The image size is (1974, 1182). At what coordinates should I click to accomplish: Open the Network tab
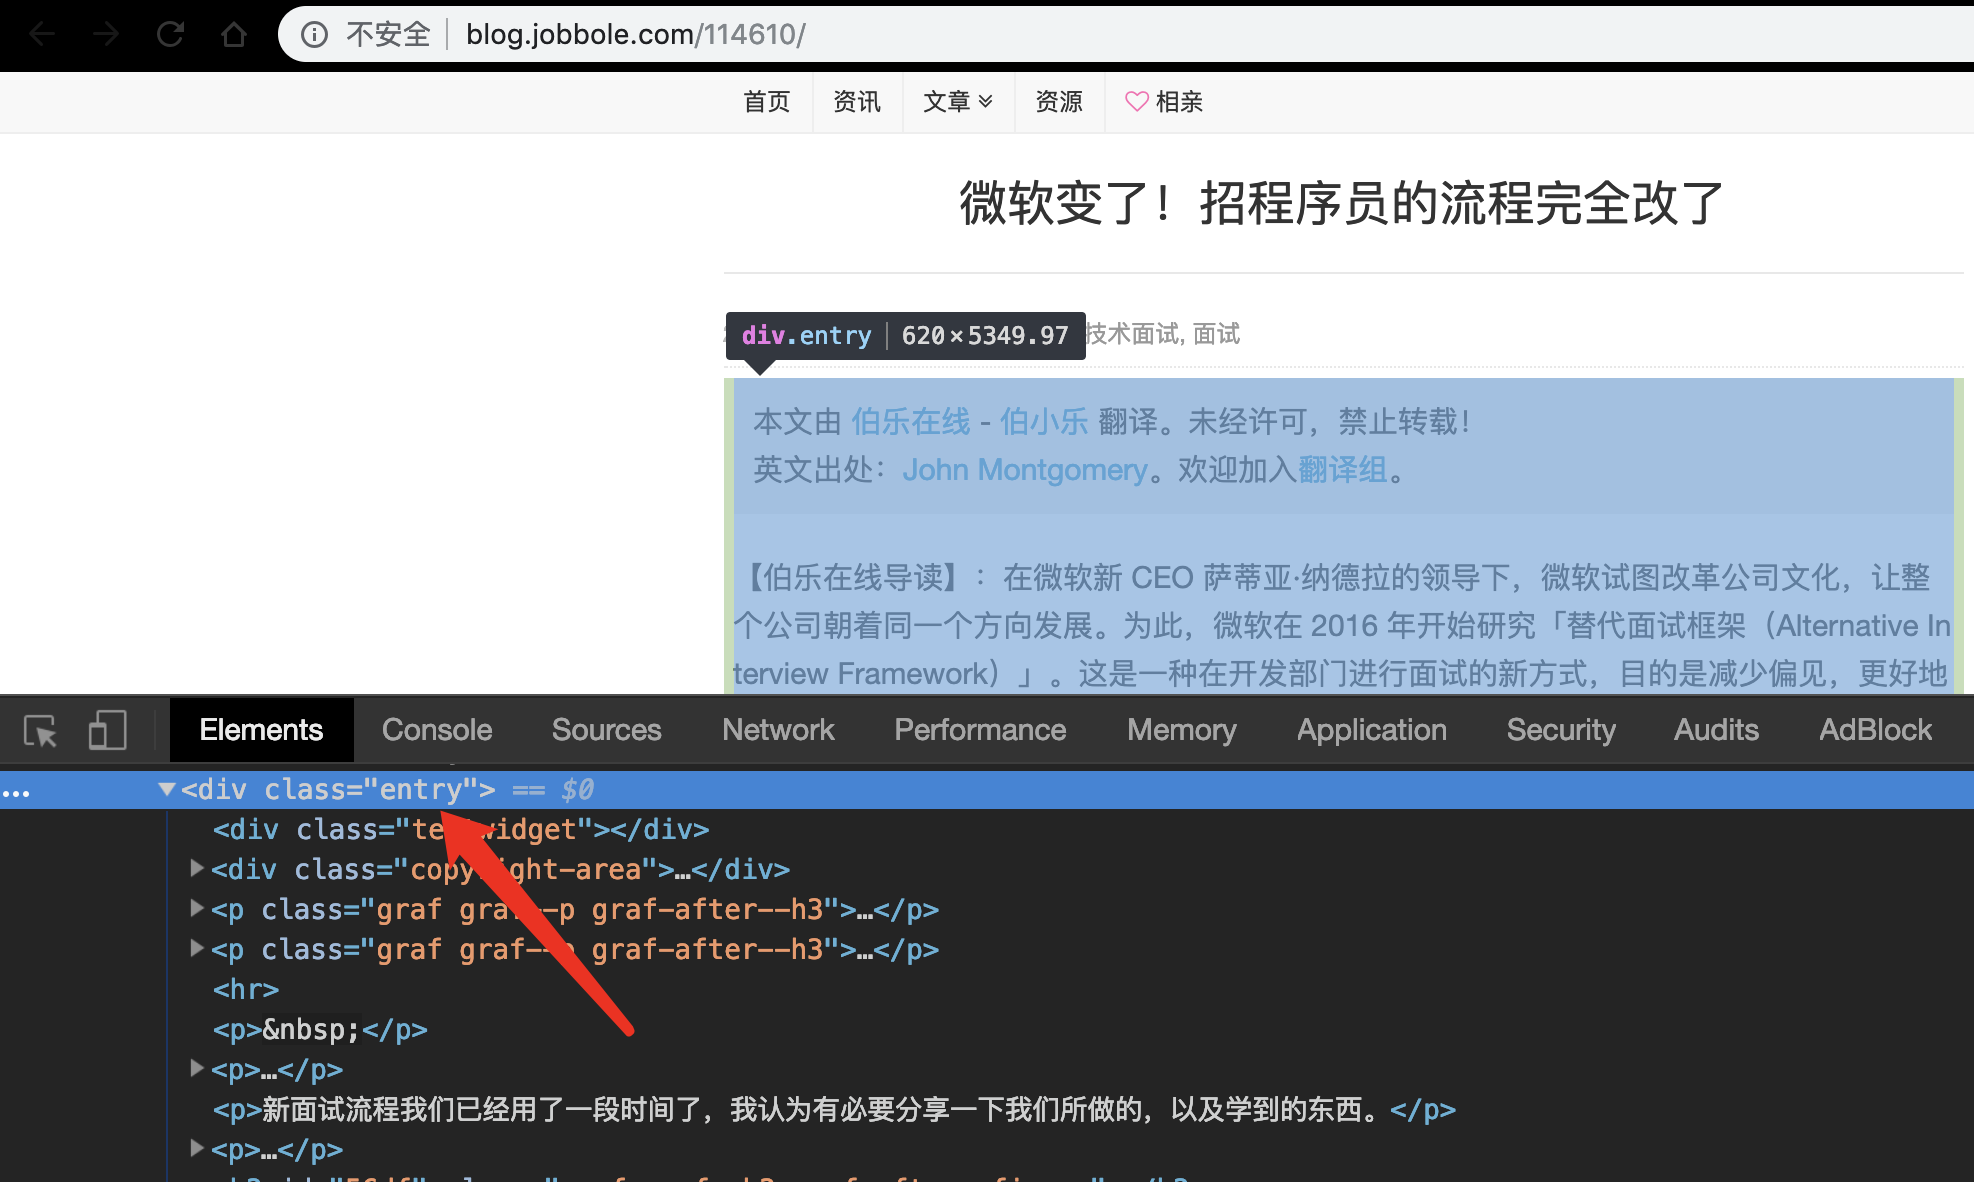(x=778, y=730)
